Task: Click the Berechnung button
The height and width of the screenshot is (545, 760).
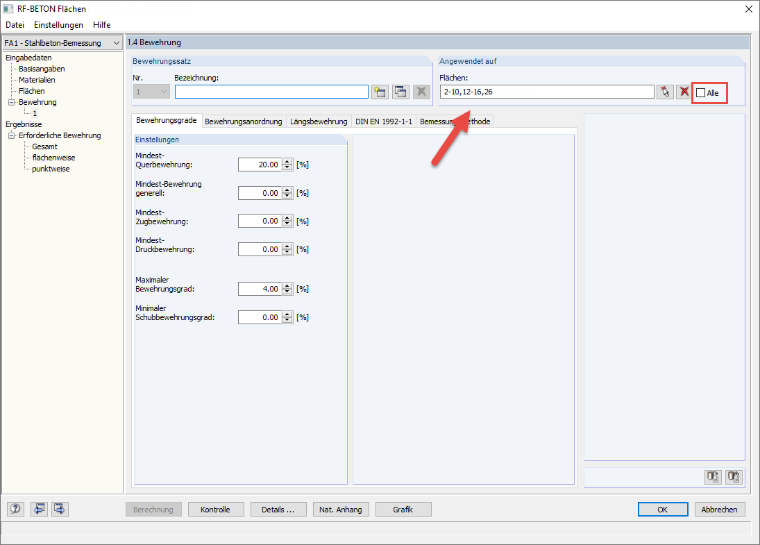Action: [x=153, y=510]
